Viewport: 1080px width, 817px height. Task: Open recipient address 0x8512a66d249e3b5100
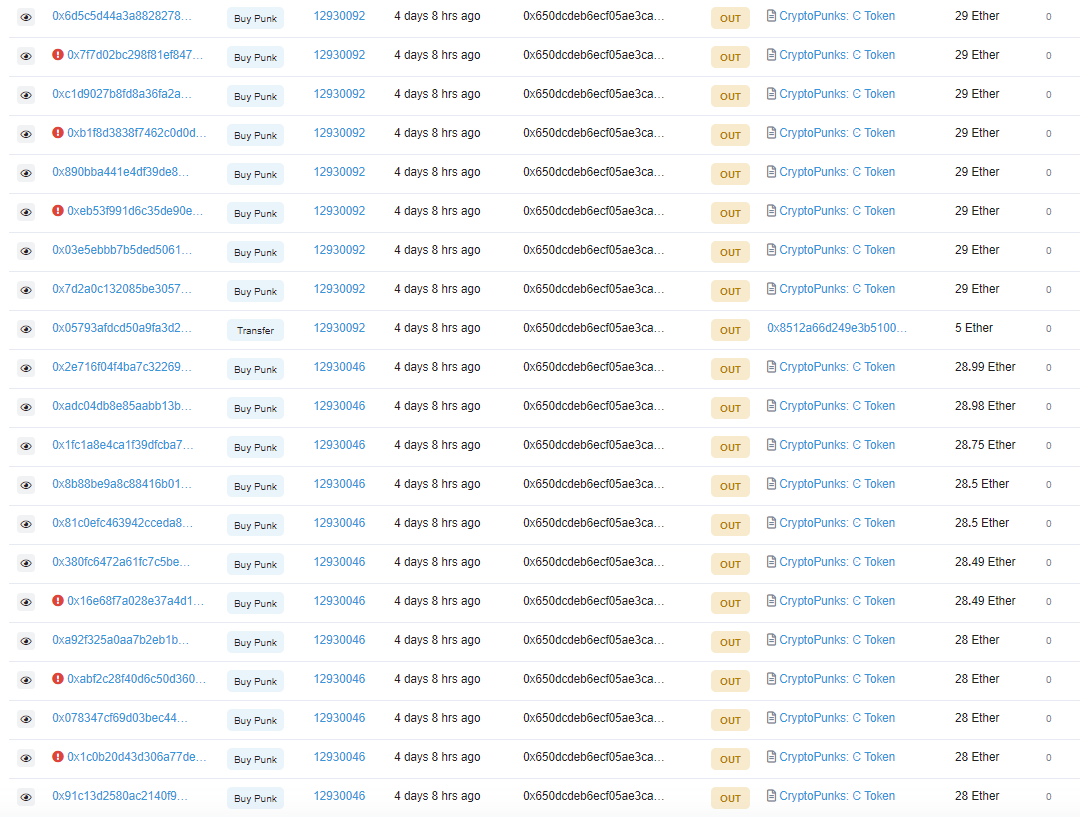click(x=837, y=328)
